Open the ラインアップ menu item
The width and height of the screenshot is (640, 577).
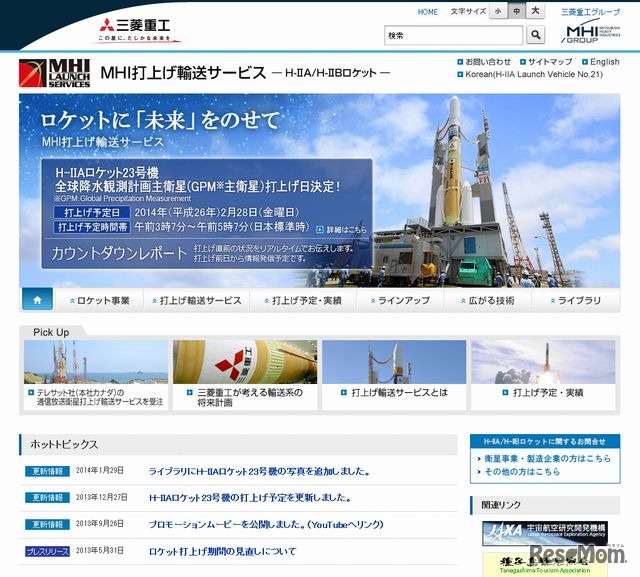pyautogui.click(x=400, y=301)
